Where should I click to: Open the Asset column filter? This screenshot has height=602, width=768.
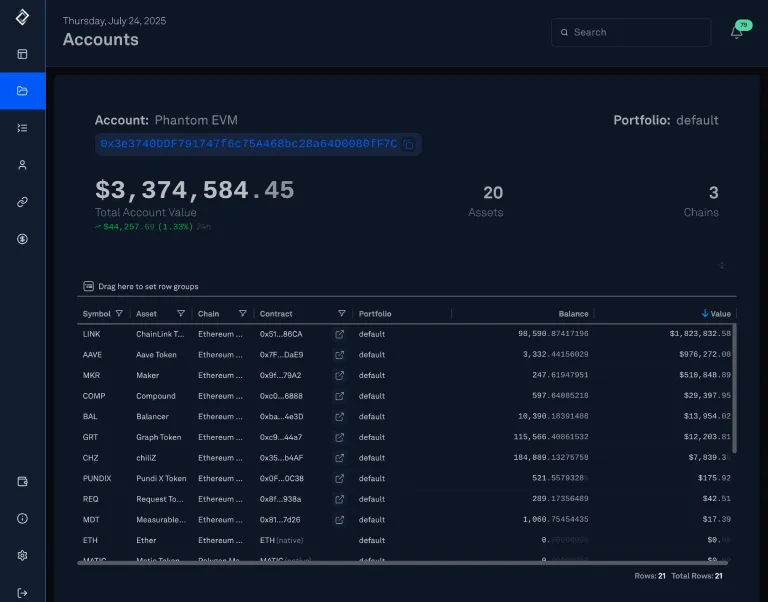[181, 313]
